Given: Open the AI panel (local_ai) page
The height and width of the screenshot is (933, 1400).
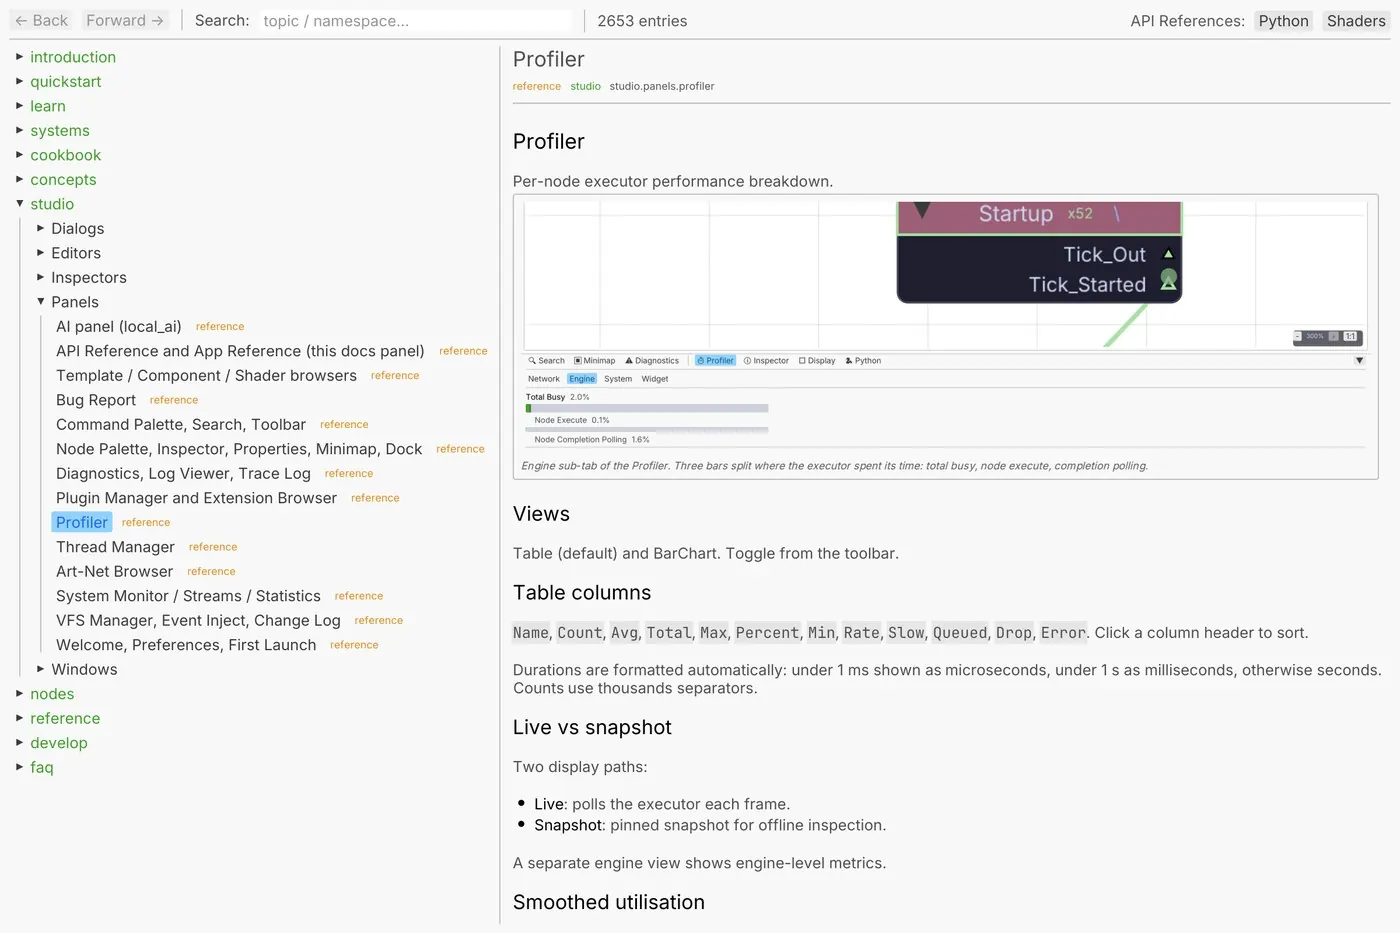Looking at the screenshot, I should pos(119,327).
